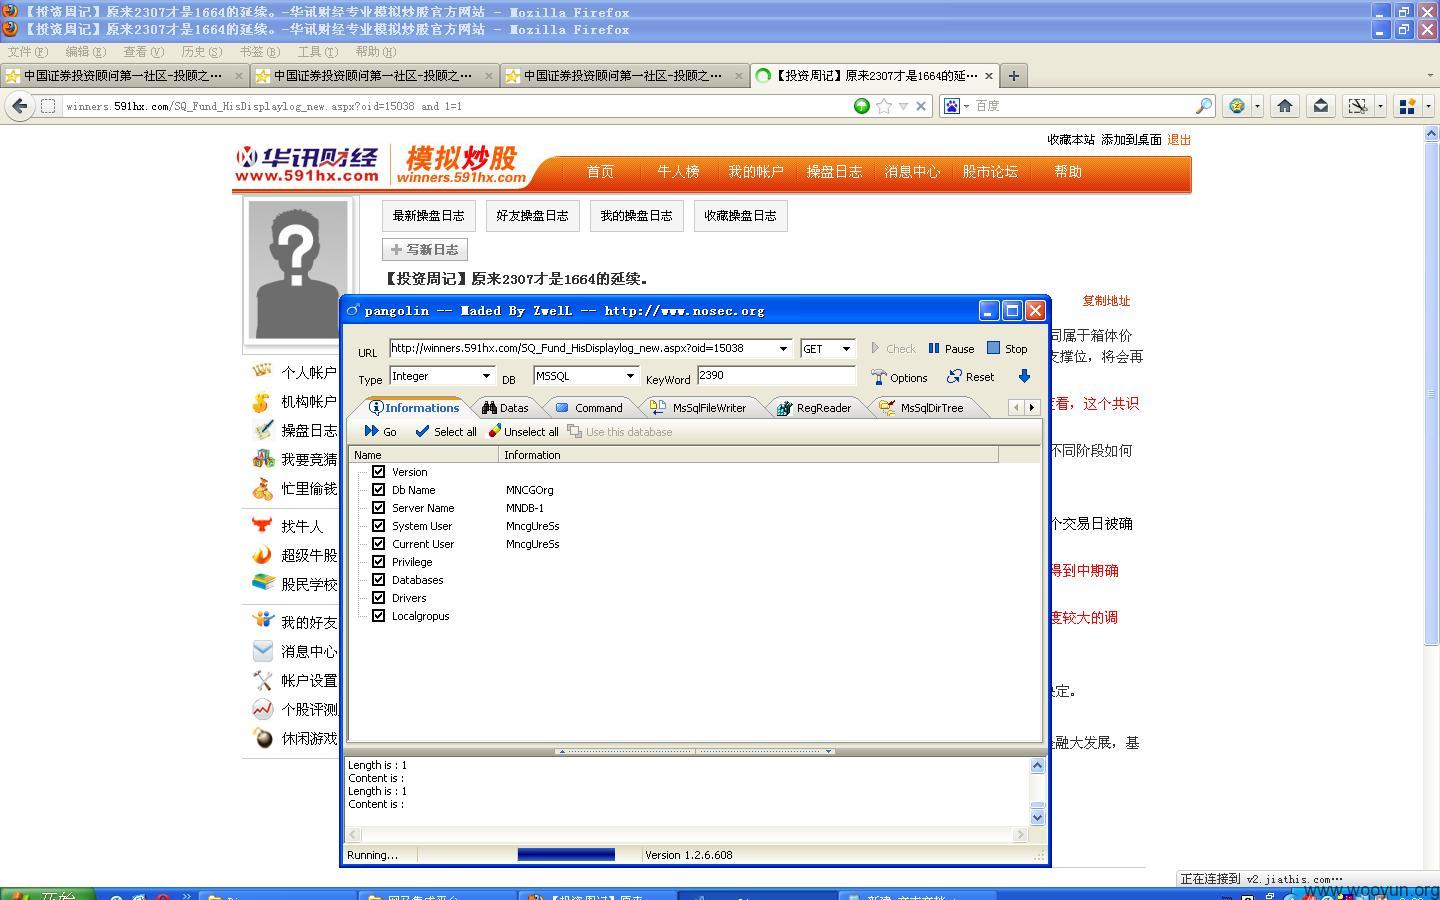Uncheck the Server Name checkbox

coord(378,507)
